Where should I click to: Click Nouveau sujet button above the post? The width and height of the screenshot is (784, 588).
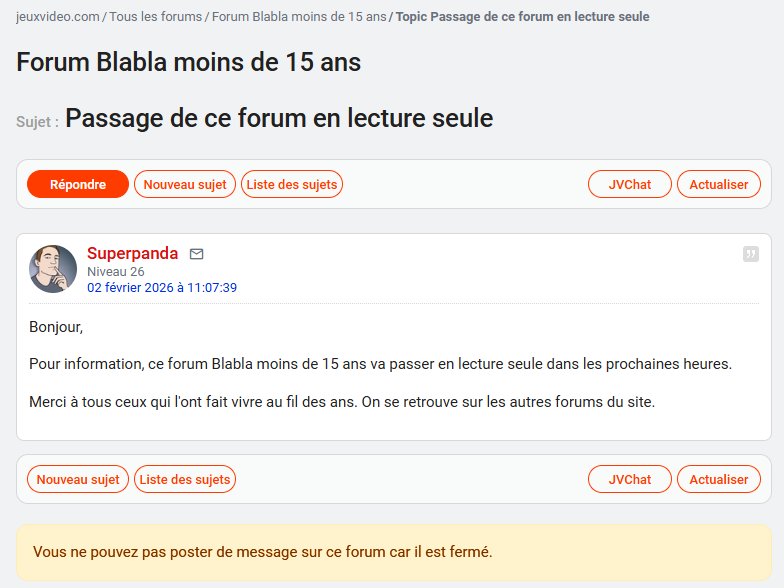pos(185,185)
